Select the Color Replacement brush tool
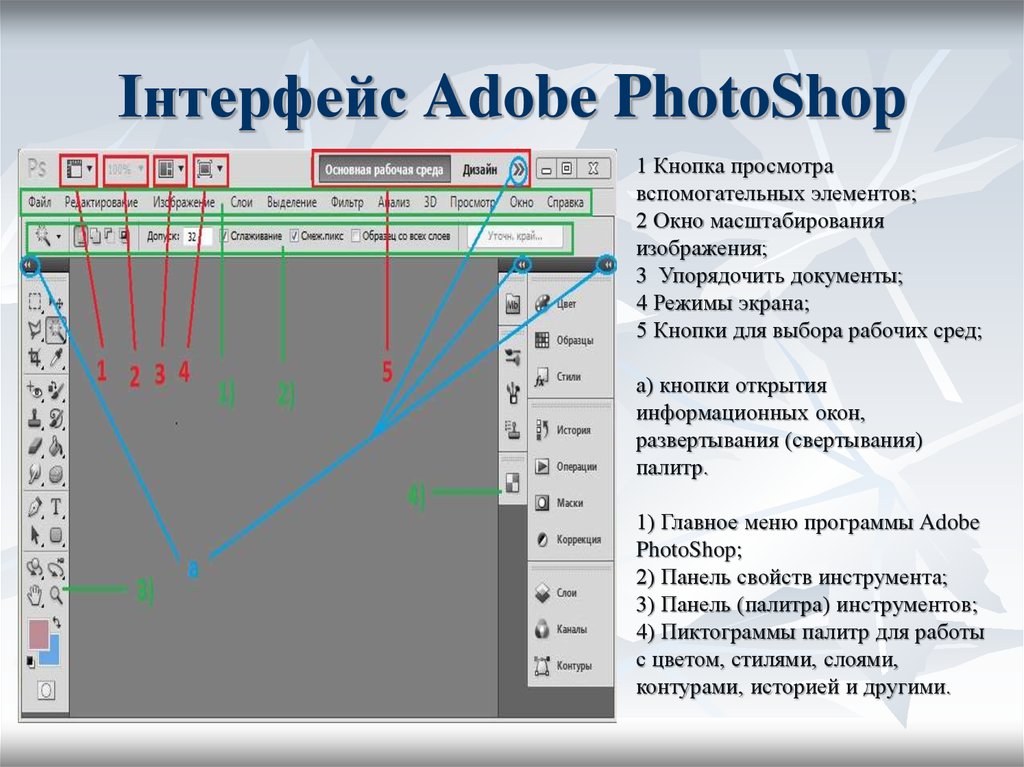The width and height of the screenshot is (1024, 767). pyautogui.click(x=57, y=391)
